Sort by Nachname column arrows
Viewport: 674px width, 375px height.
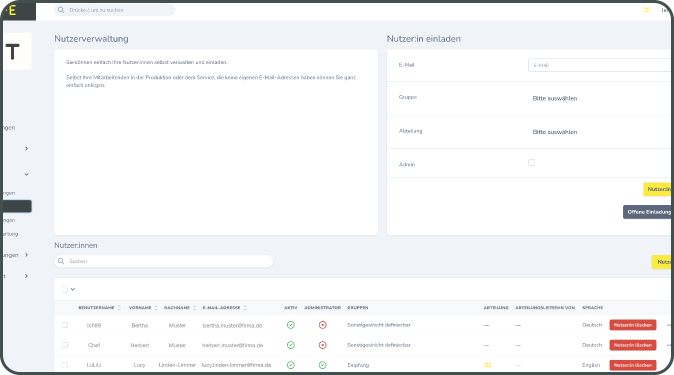[194, 308]
